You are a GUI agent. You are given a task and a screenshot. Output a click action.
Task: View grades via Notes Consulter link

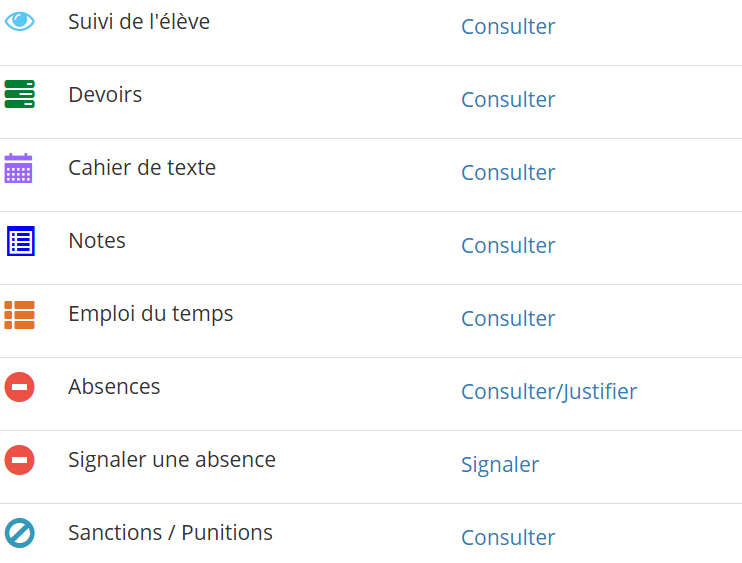[x=508, y=246]
